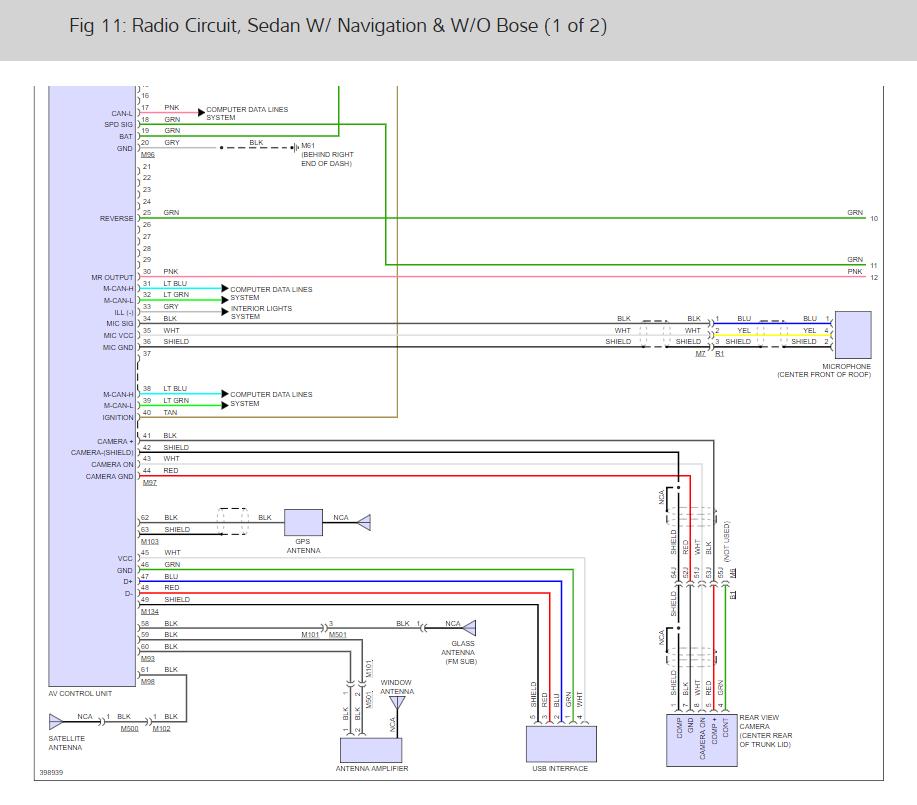The height and width of the screenshot is (805, 917).
Task: Select the window antenna triangle symbol
Action: 397,703
